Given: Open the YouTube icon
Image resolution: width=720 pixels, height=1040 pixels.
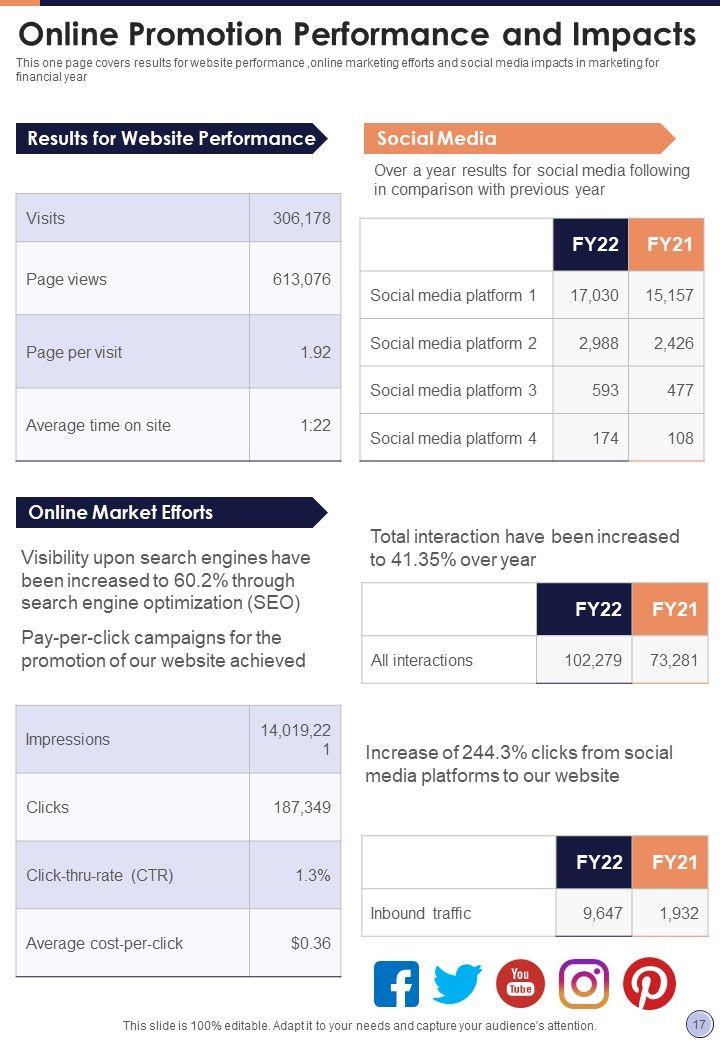Looking at the screenshot, I should tap(520, 983).
